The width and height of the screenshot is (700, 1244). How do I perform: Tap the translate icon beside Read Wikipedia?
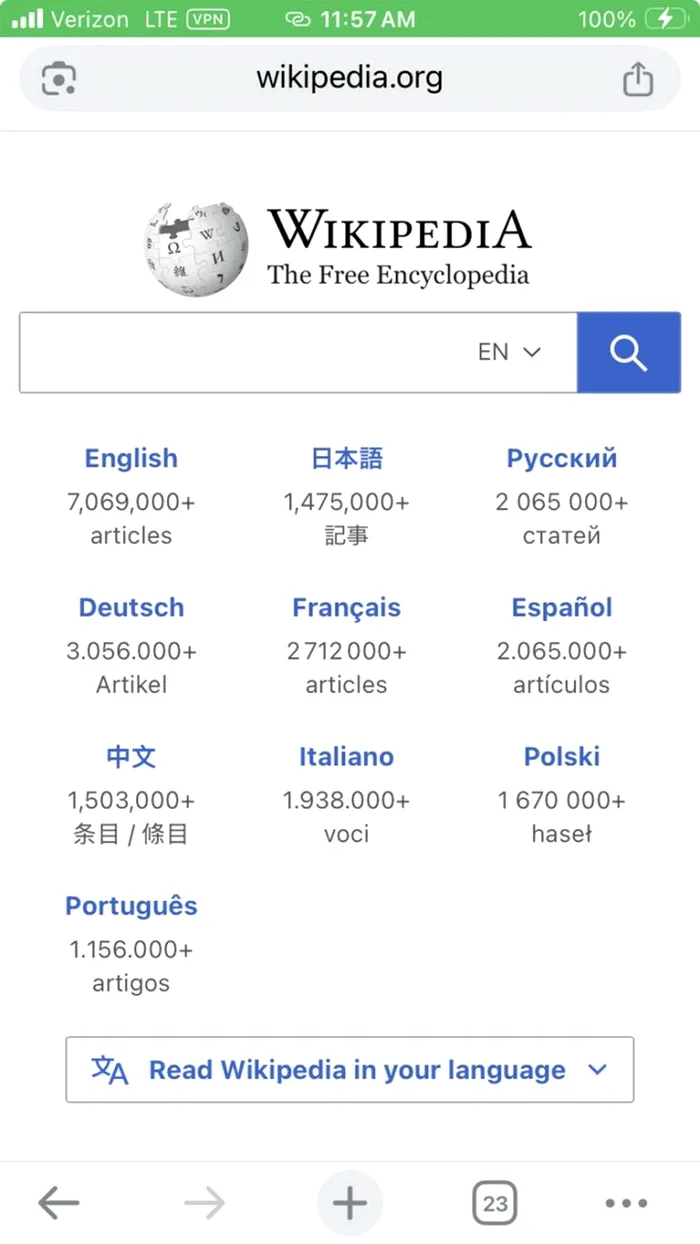110,1070
